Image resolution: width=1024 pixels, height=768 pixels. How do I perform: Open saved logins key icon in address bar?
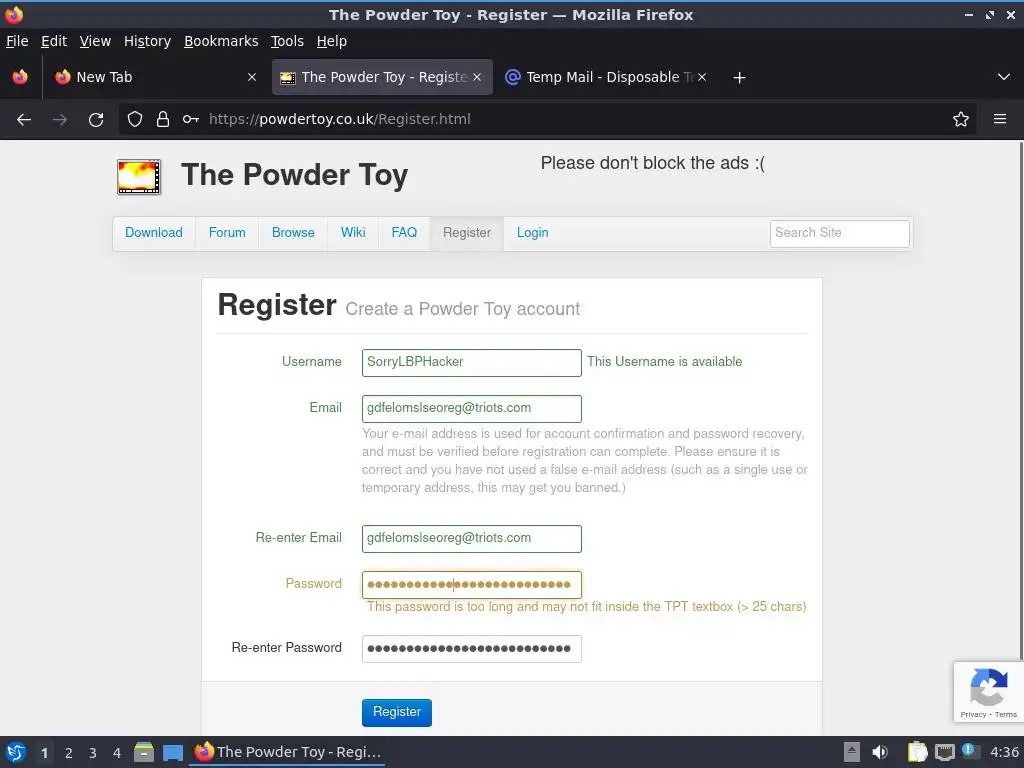click(190, 119)
